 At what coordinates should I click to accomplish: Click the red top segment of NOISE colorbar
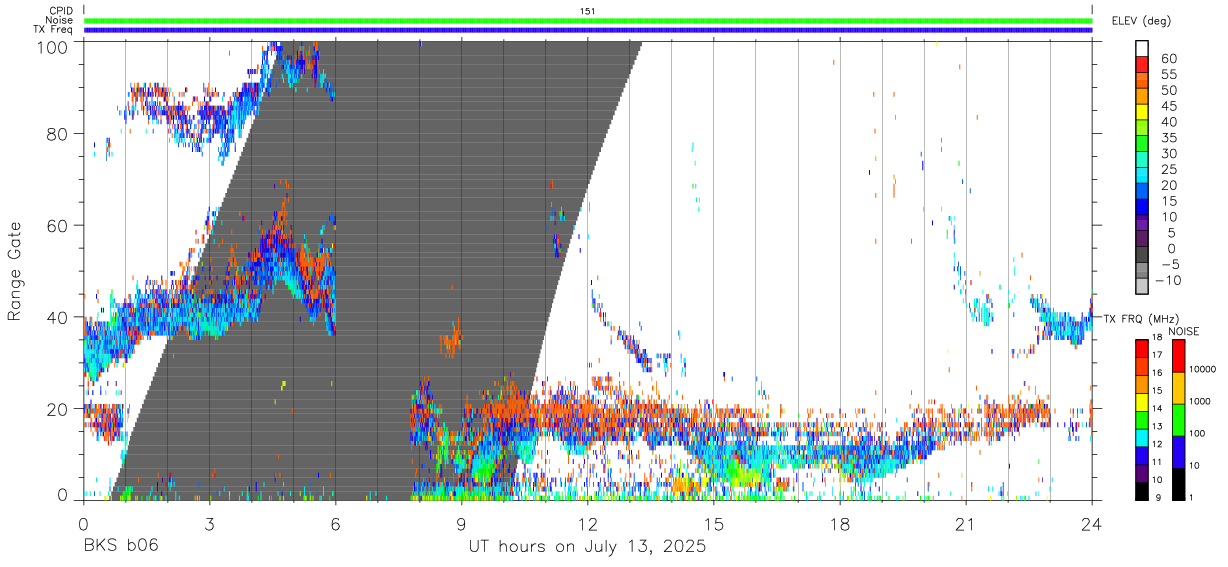pos(1177,356)
